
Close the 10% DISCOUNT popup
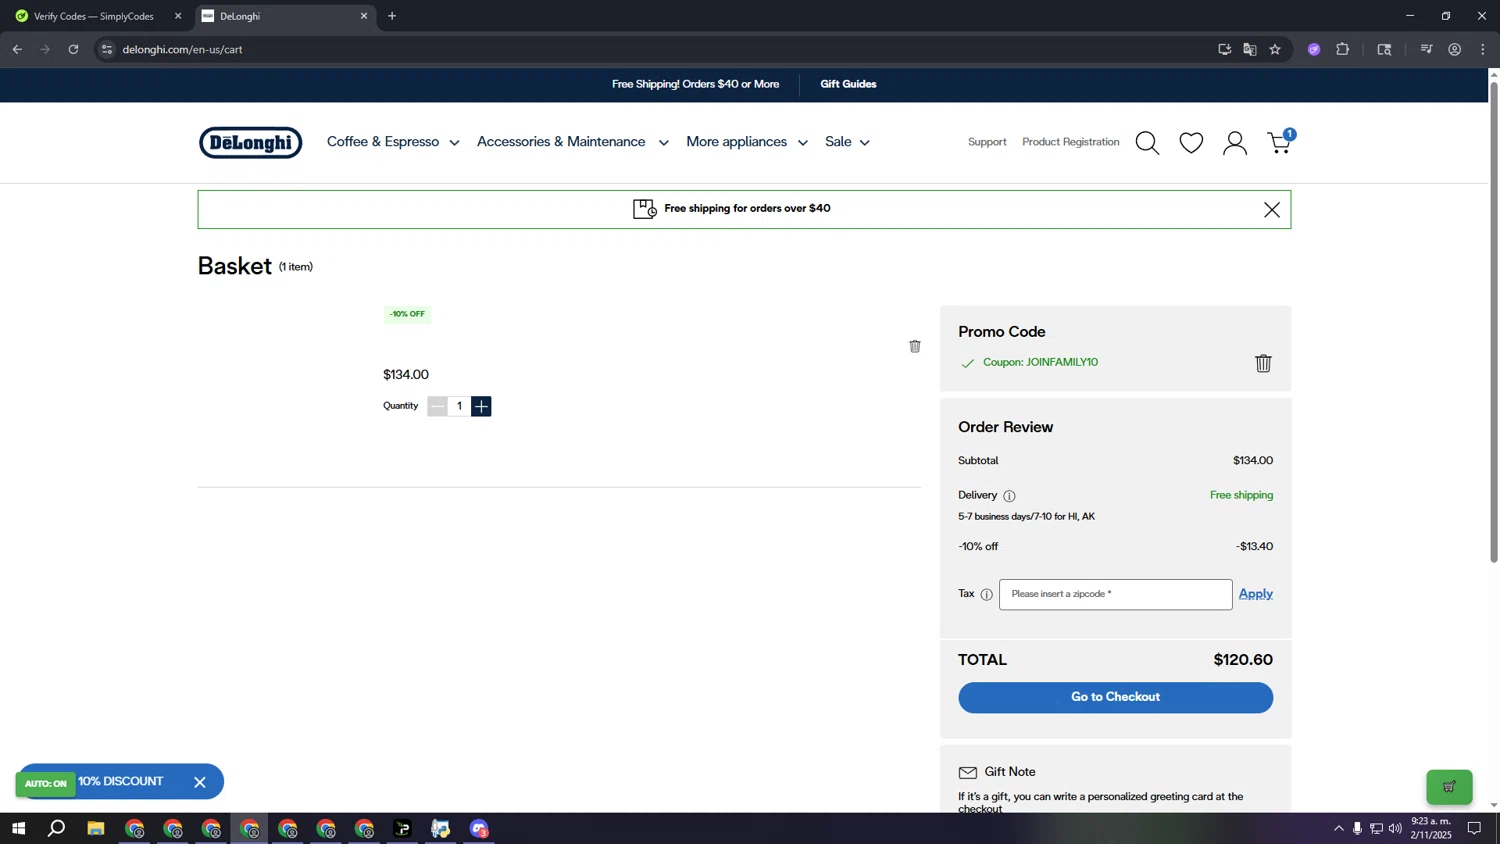(x=200, y=782)
